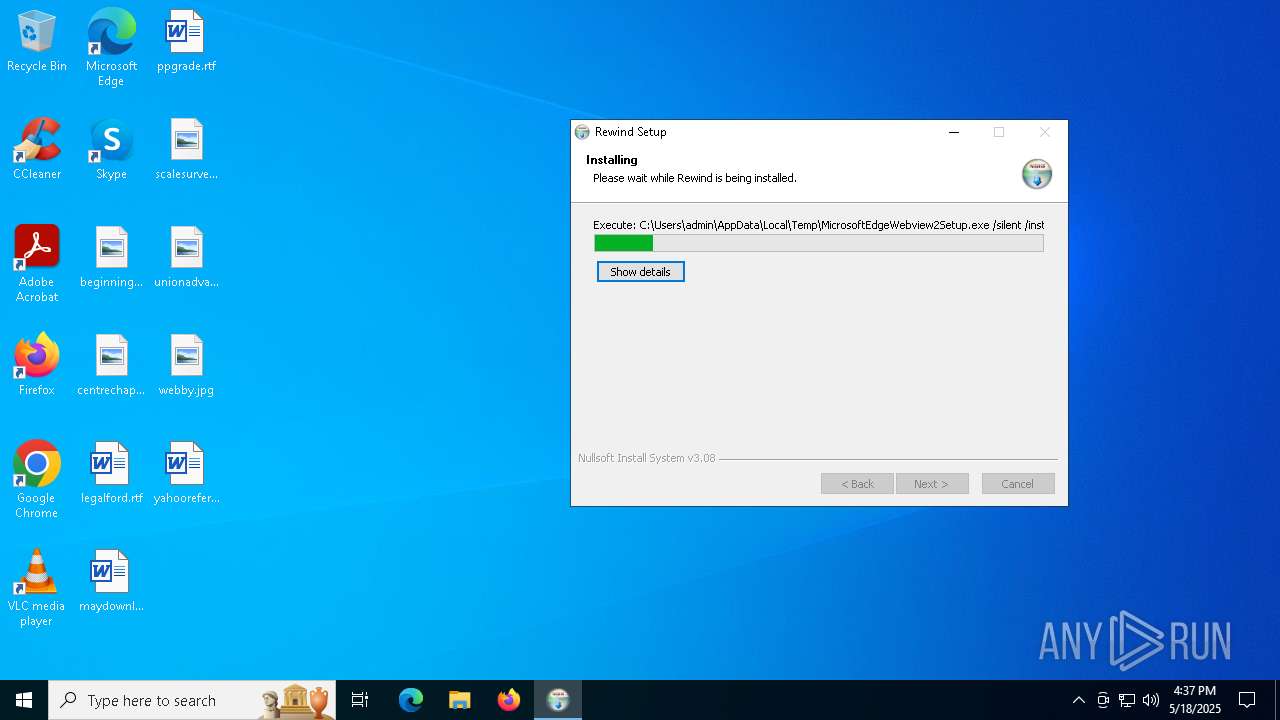This screenshot has height=720, width=1280.
Task: Open Adobe Acrobat desktop shortcut
Action: [x=37, y=264]
